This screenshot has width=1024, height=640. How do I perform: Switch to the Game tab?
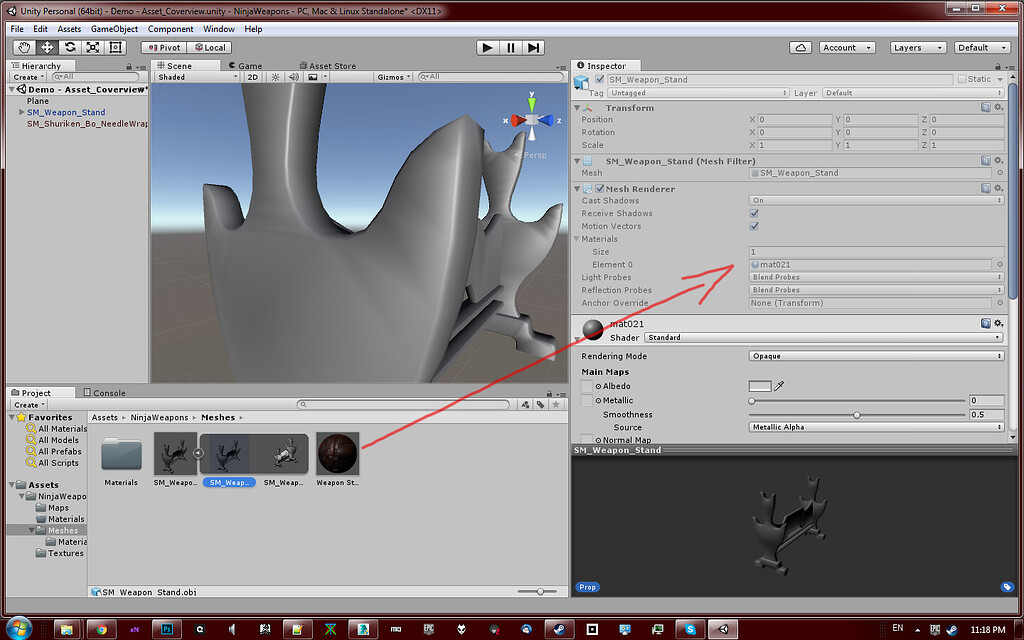coord(245,65)
